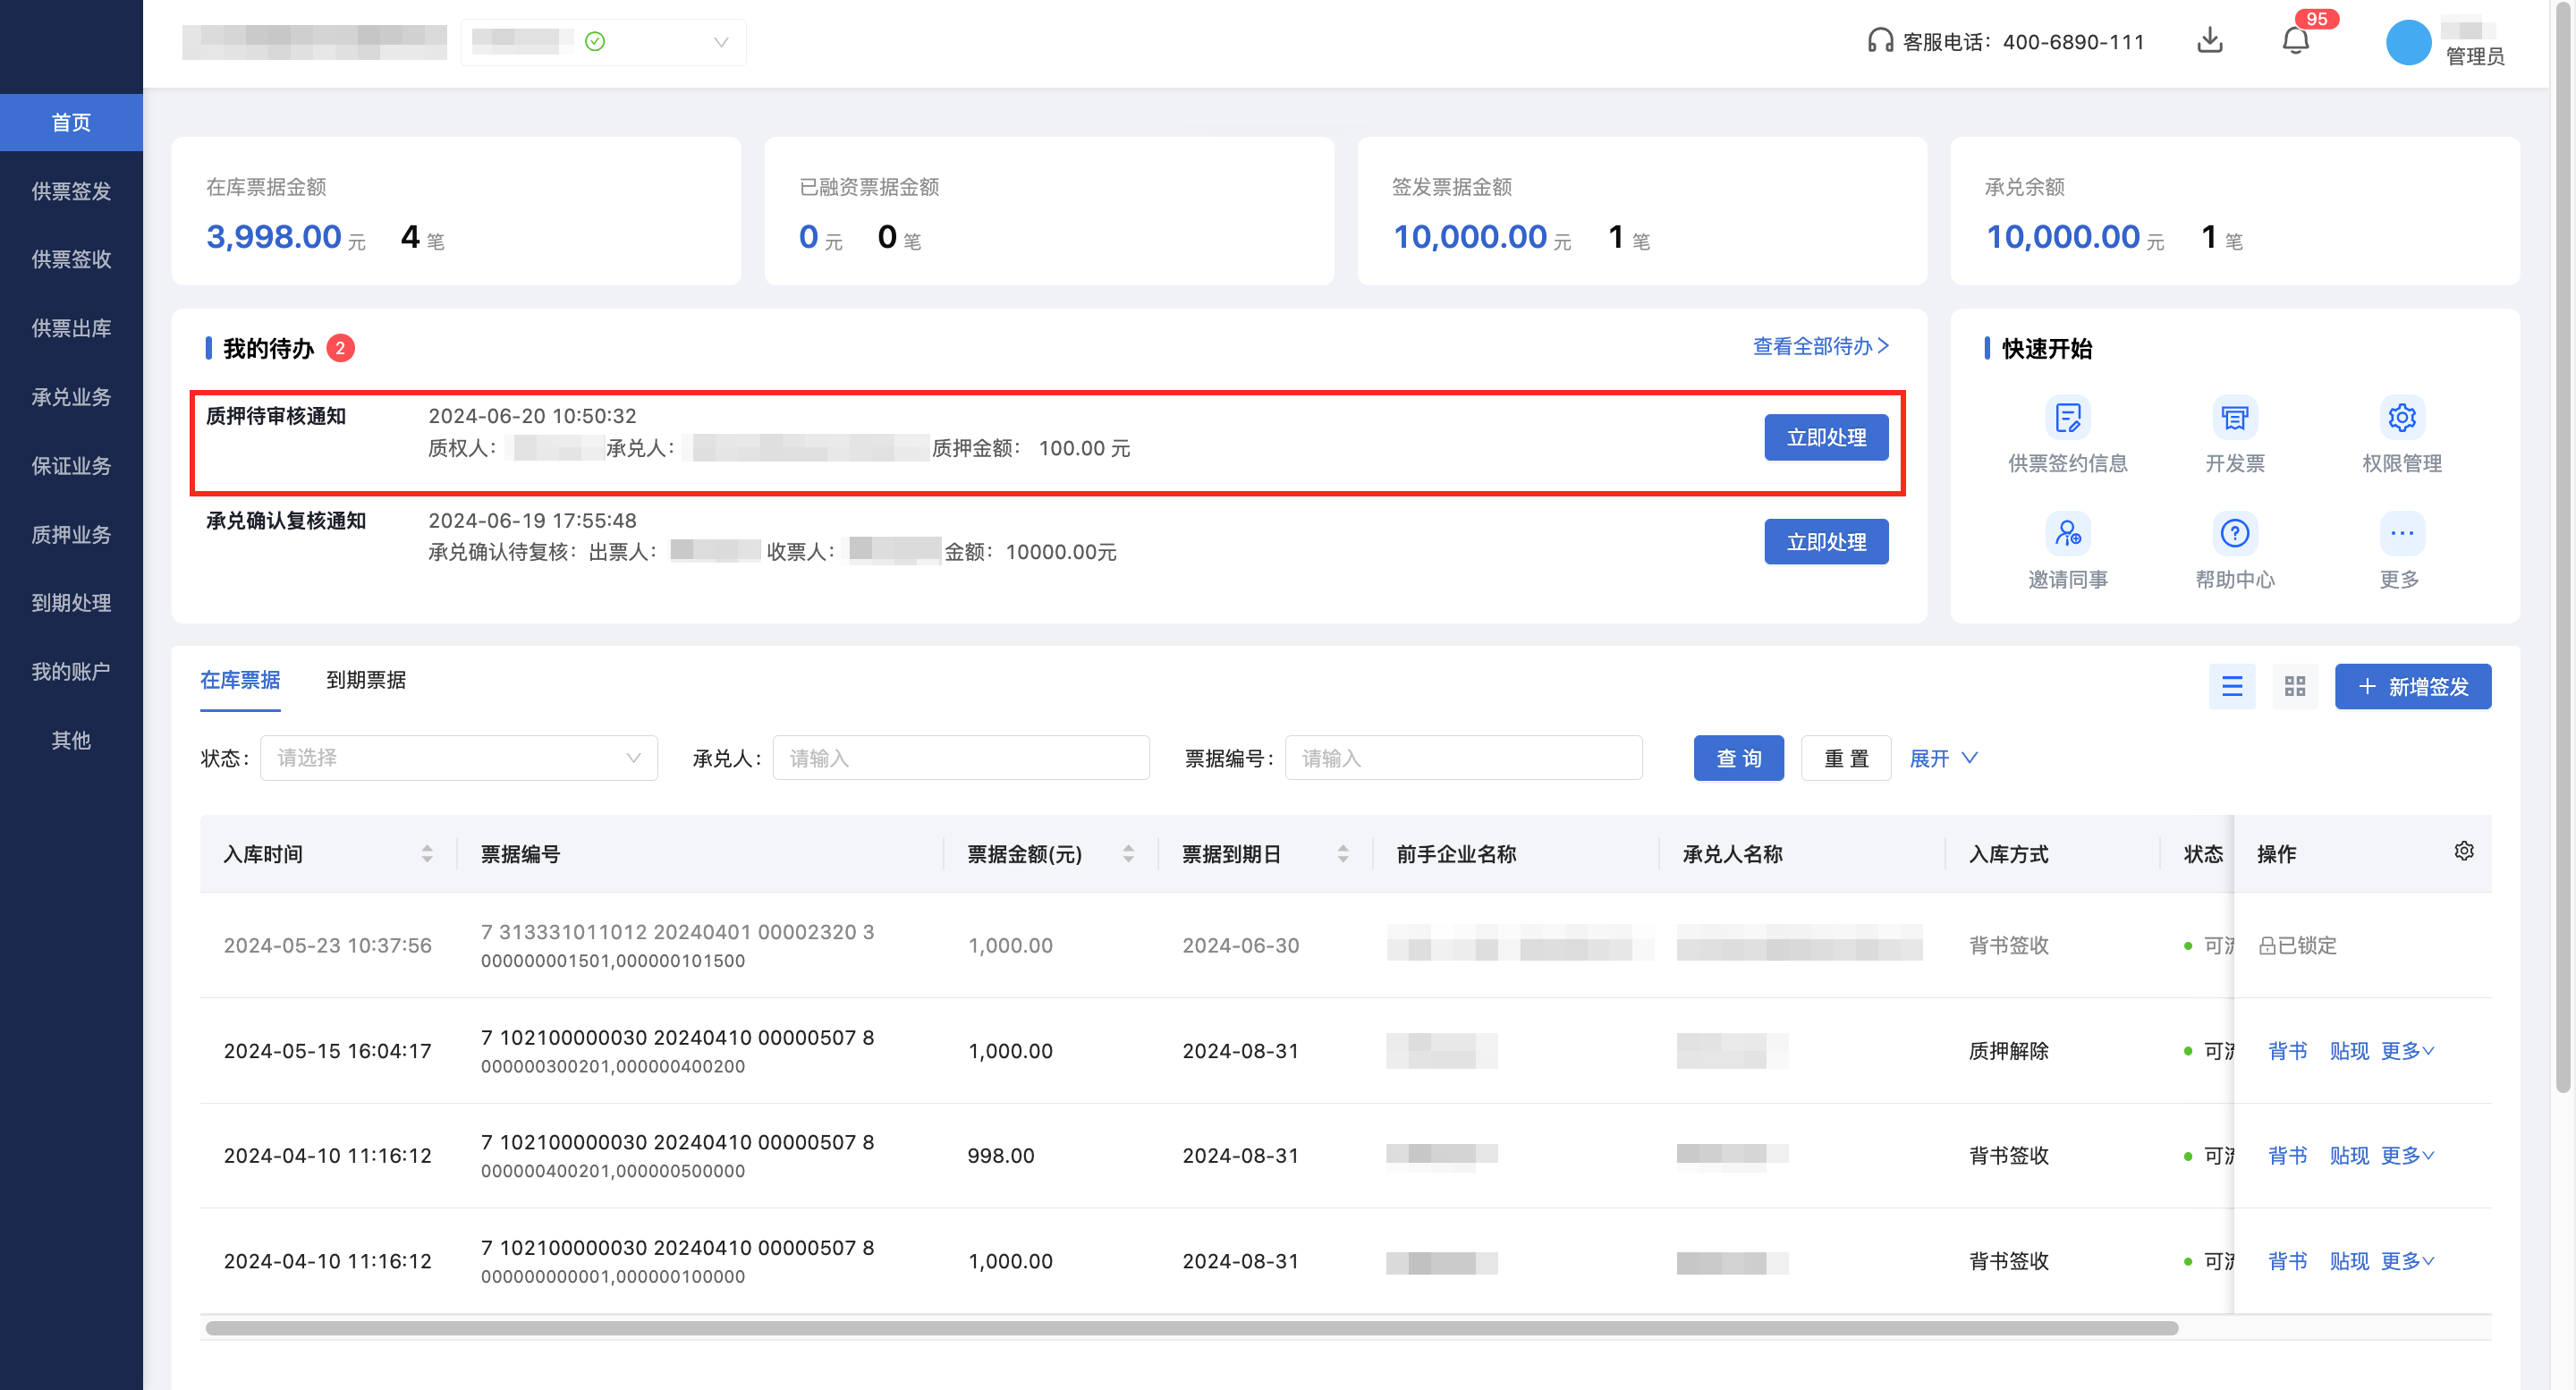Switch to grid card view layout
This screenshot has width=2576, height=1390.
coord(2294,686)
